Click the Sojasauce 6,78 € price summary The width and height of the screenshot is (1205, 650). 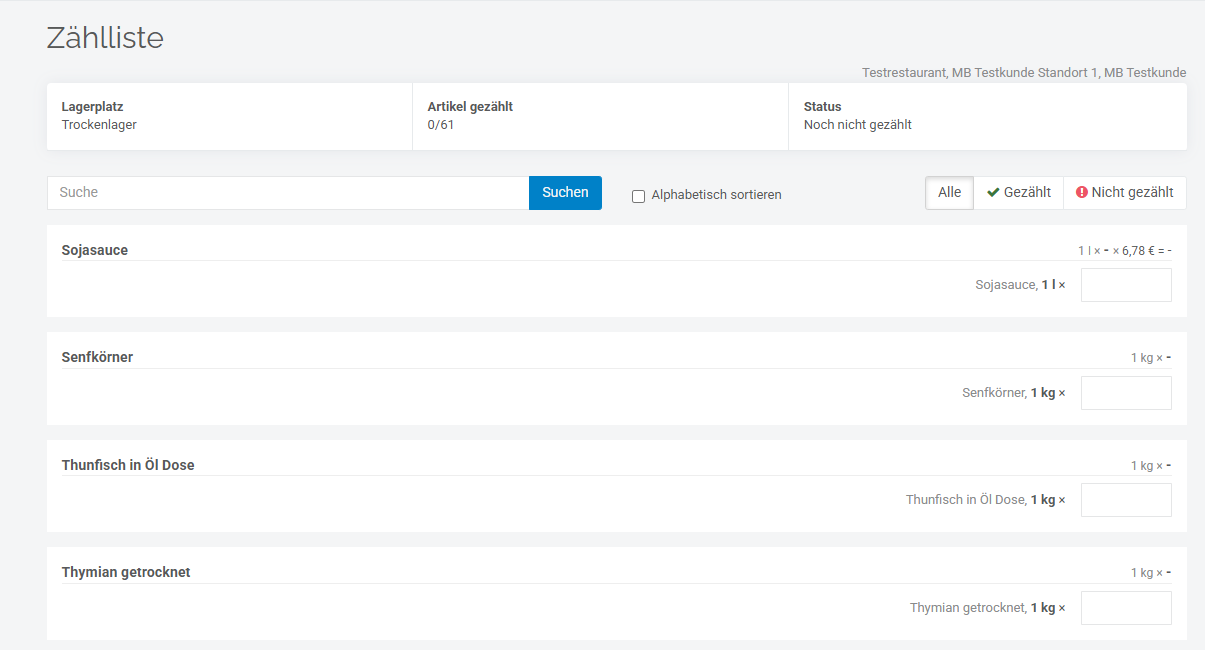tap(1124, 251)
